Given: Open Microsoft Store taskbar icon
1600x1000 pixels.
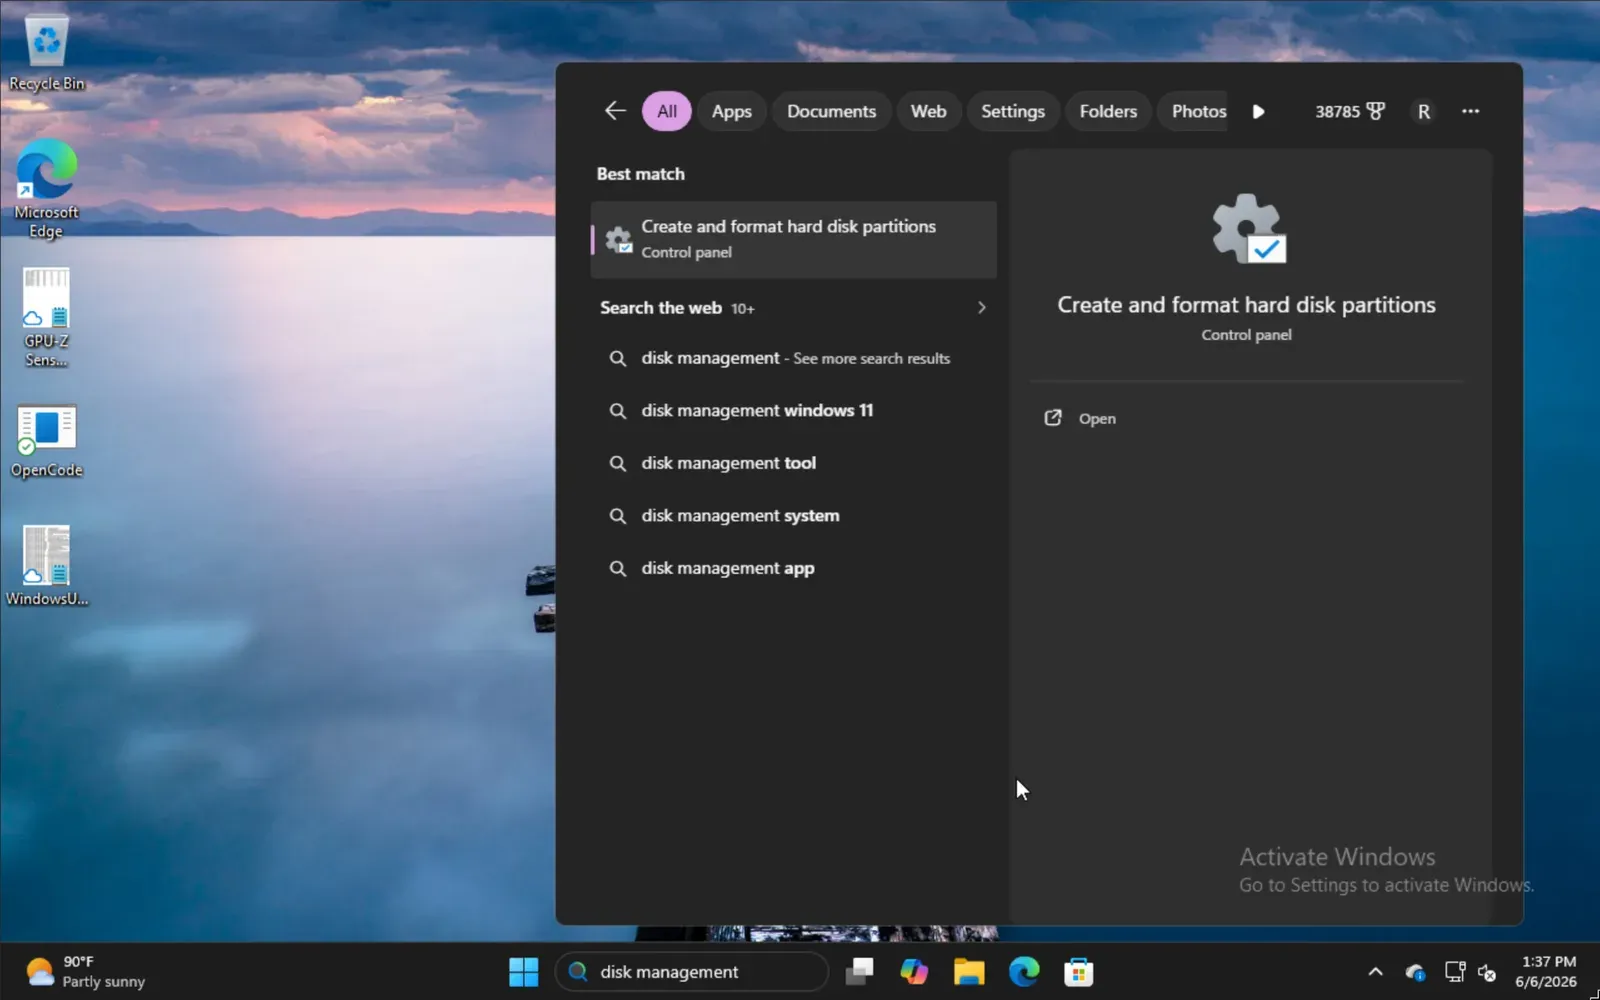Looking at the screenshot, I should pyautogui.click(x=1078, y=971).
